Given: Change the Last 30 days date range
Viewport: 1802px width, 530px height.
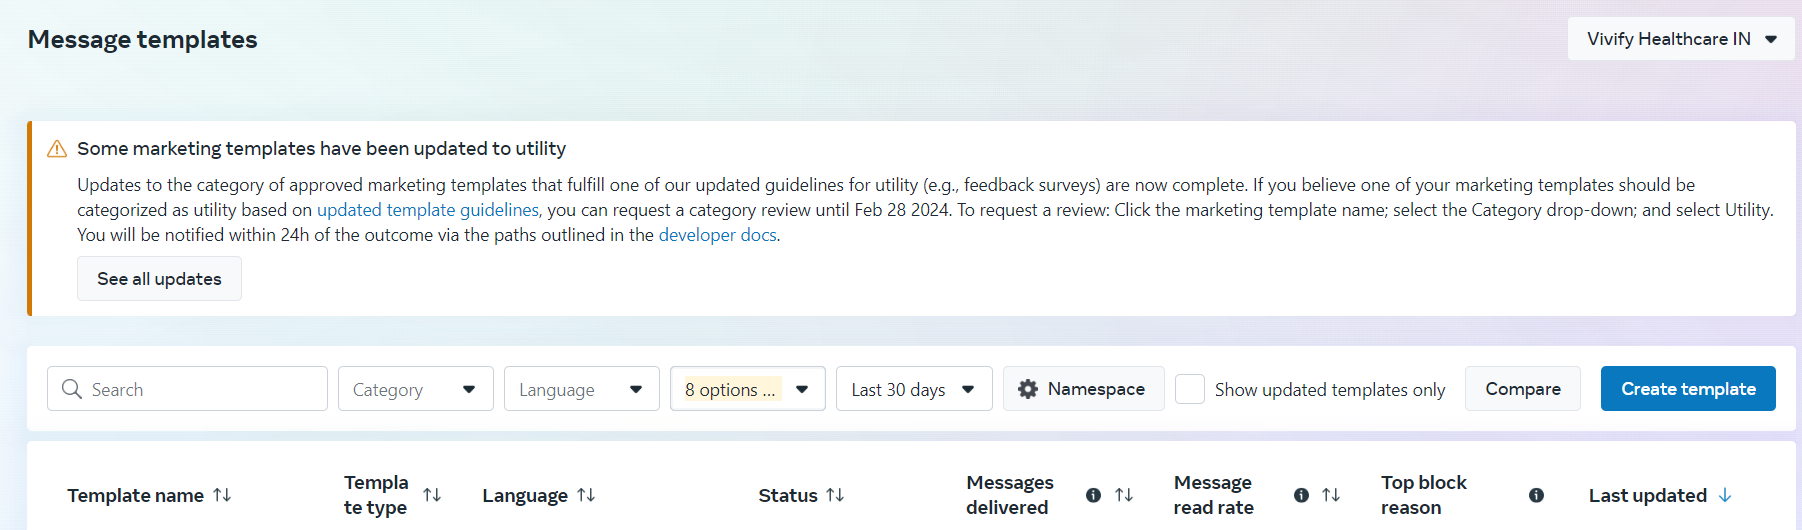Looking at the screenshot, I should pos(913,389).
